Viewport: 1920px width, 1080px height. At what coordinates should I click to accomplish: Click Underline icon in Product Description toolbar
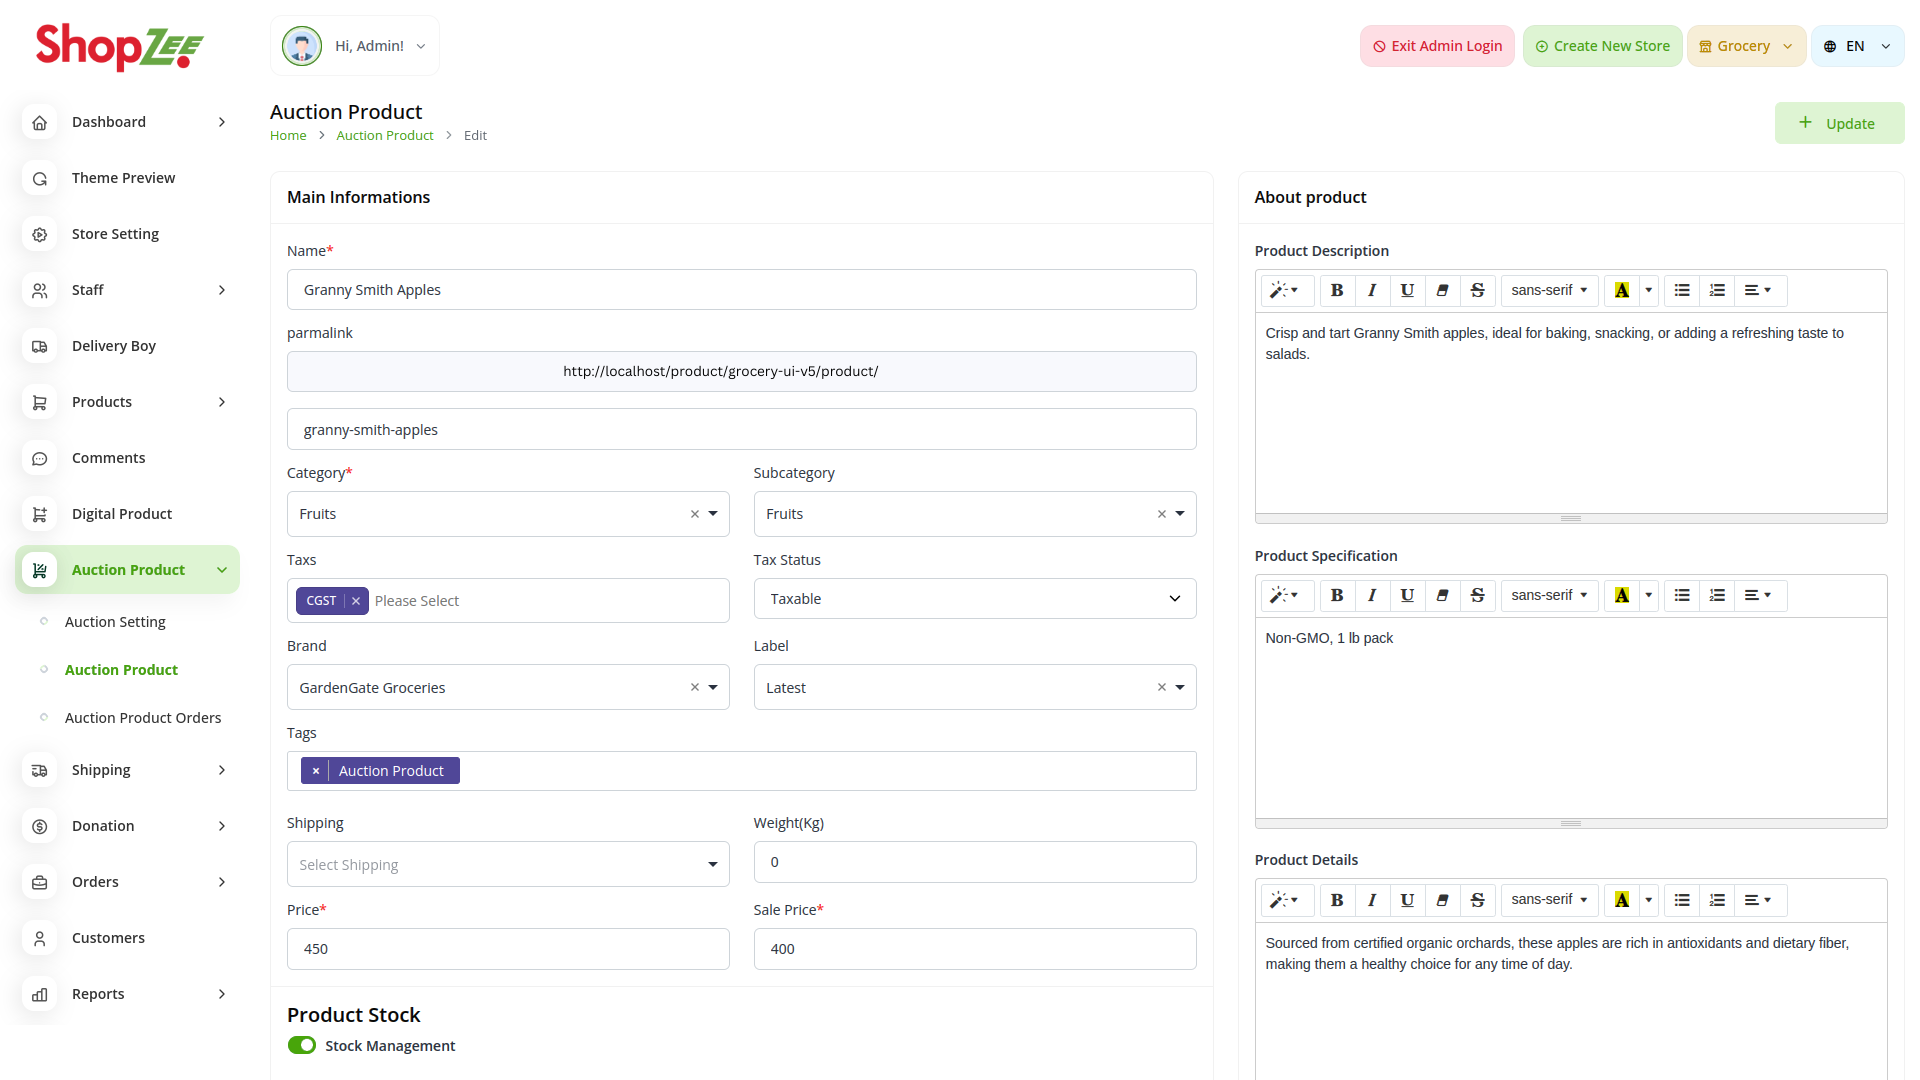1407,291
